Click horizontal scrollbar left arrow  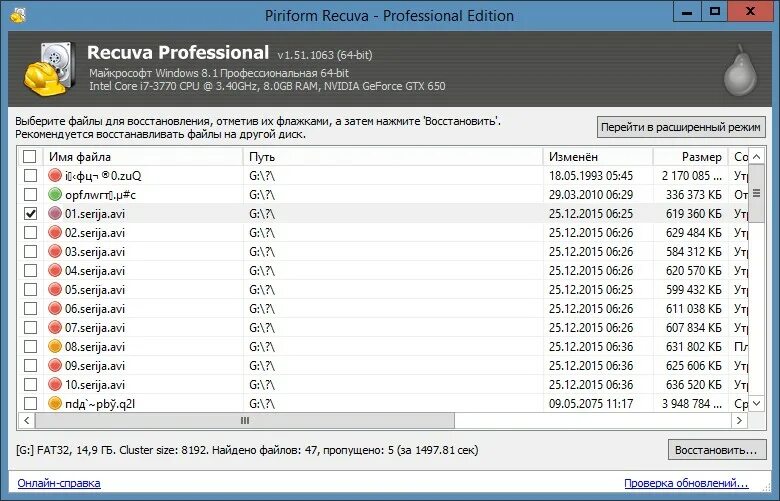pyautogui.click(x=27, y=420)
